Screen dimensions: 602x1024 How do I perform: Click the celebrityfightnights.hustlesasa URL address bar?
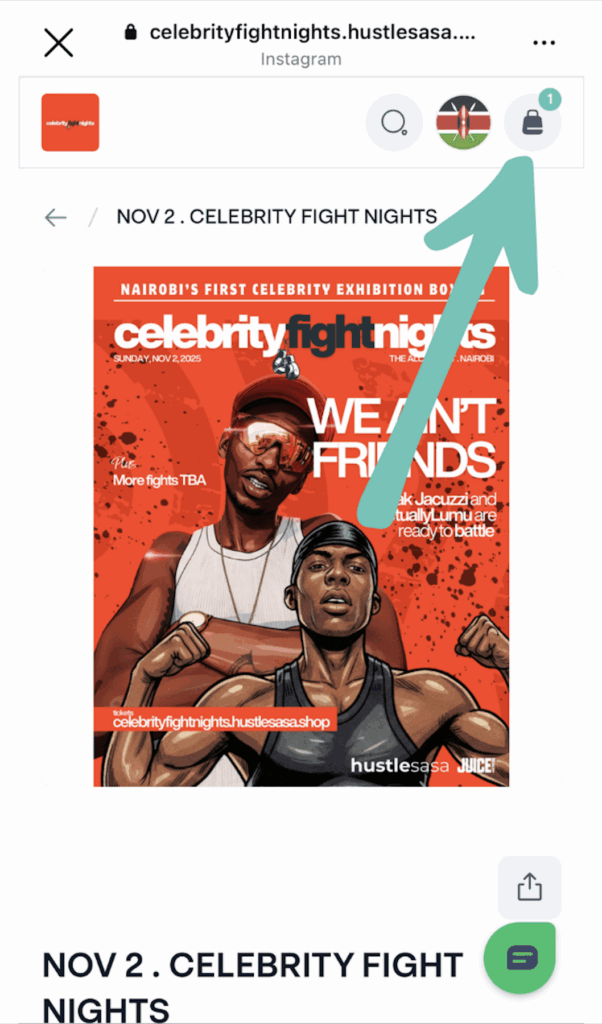tap(312, 33)
